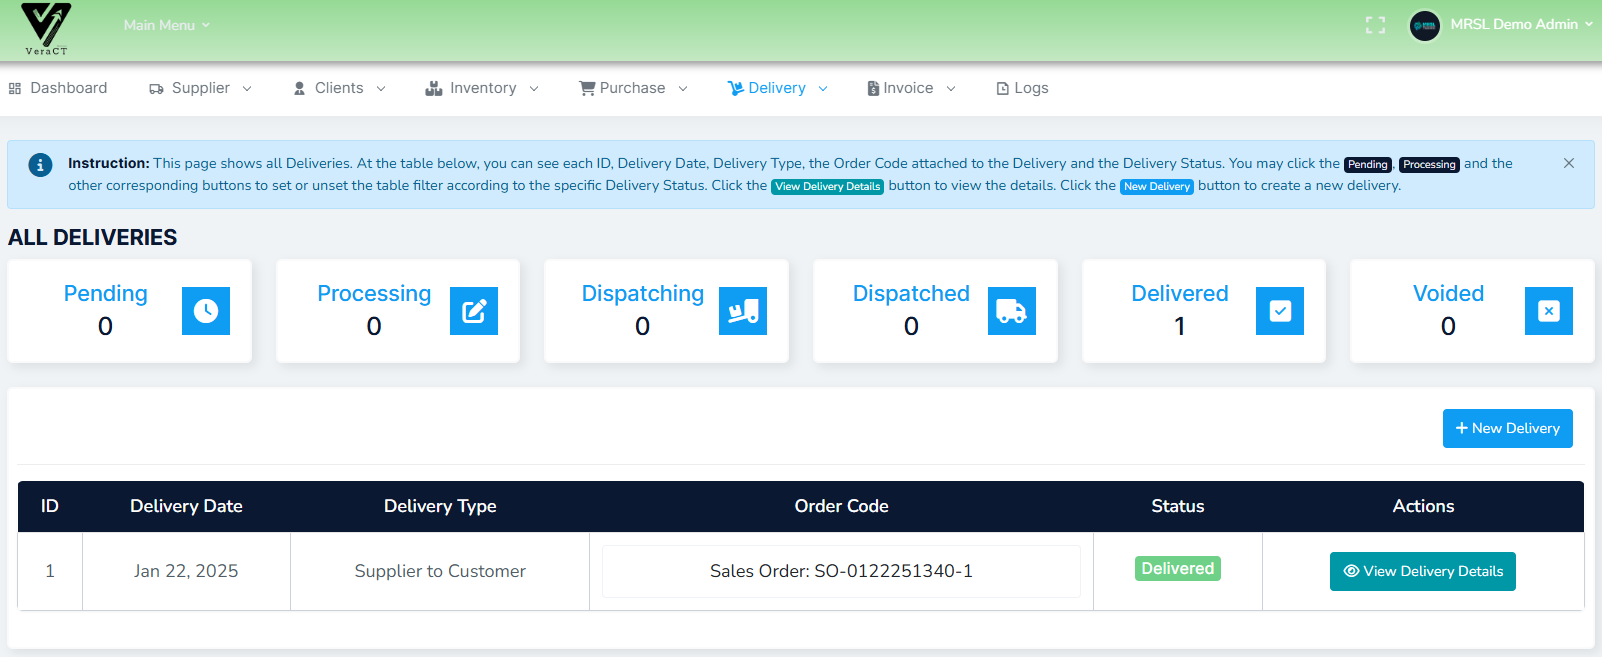Click the Delivered status badge

(x=1178, y=569)
